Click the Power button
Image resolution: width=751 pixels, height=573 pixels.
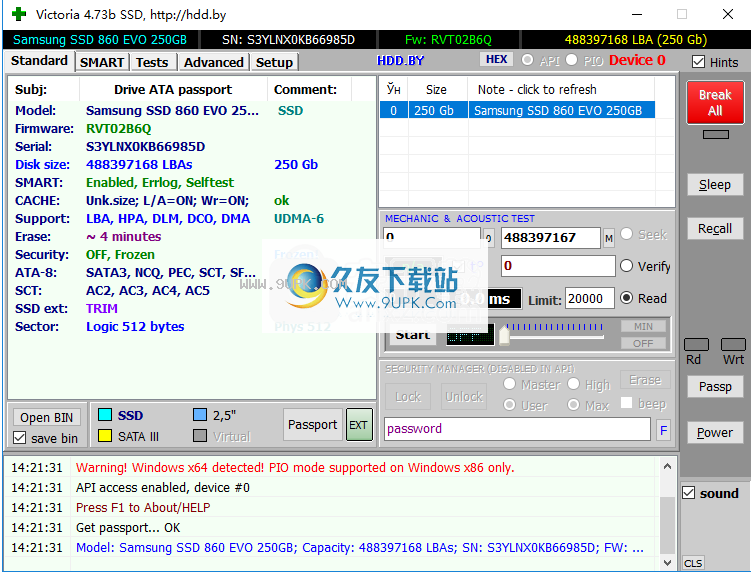[x=715, y=433]
